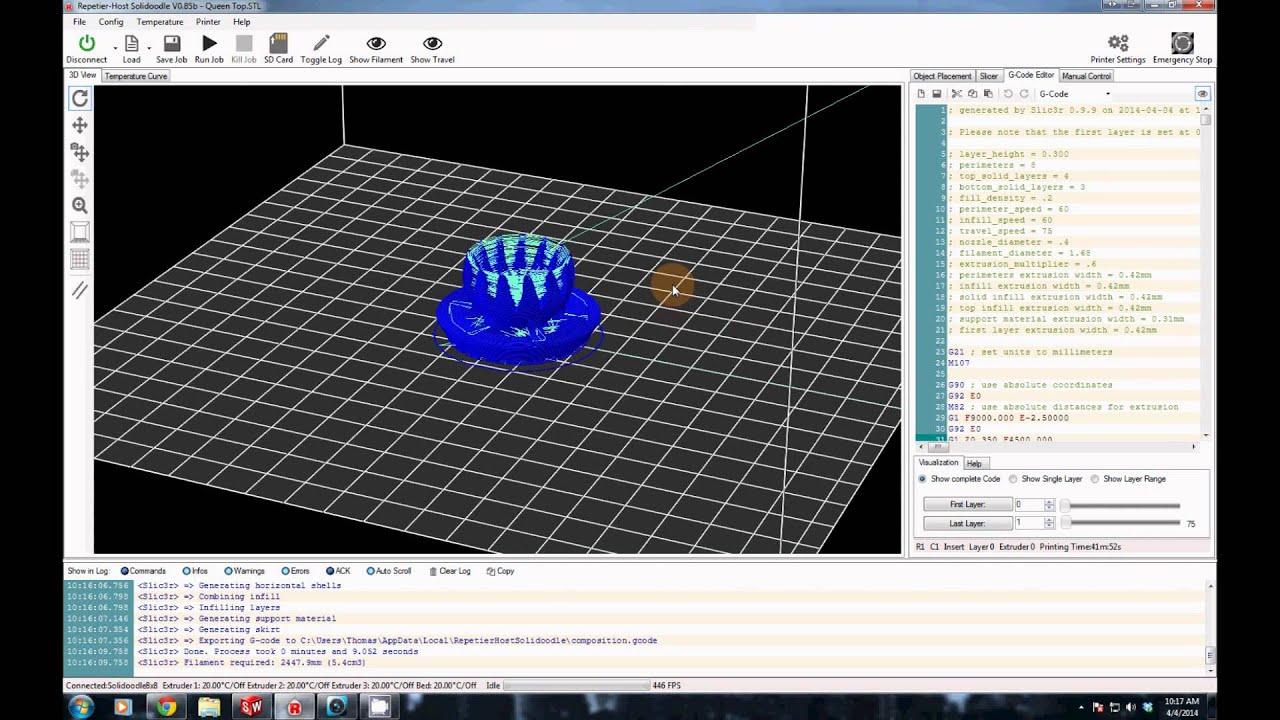Switch to the Temperature Curve tab
The image size is (1280, 720).
136,76
